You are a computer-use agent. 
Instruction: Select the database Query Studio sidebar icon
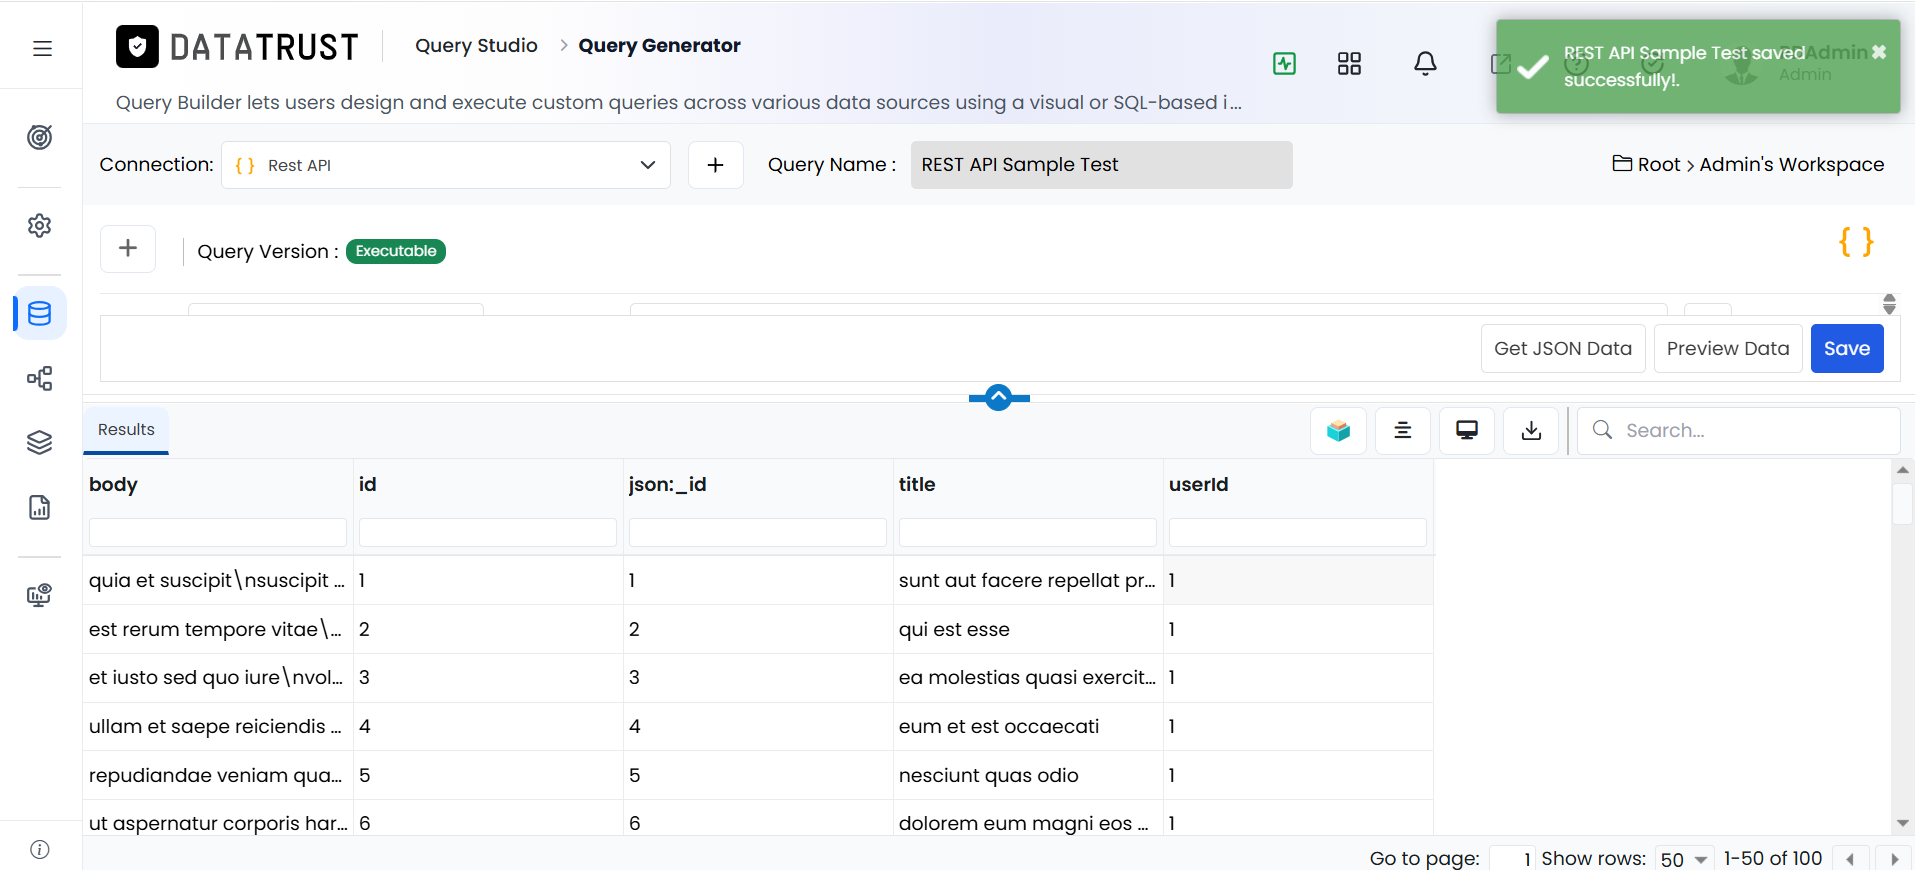(40, 313)
